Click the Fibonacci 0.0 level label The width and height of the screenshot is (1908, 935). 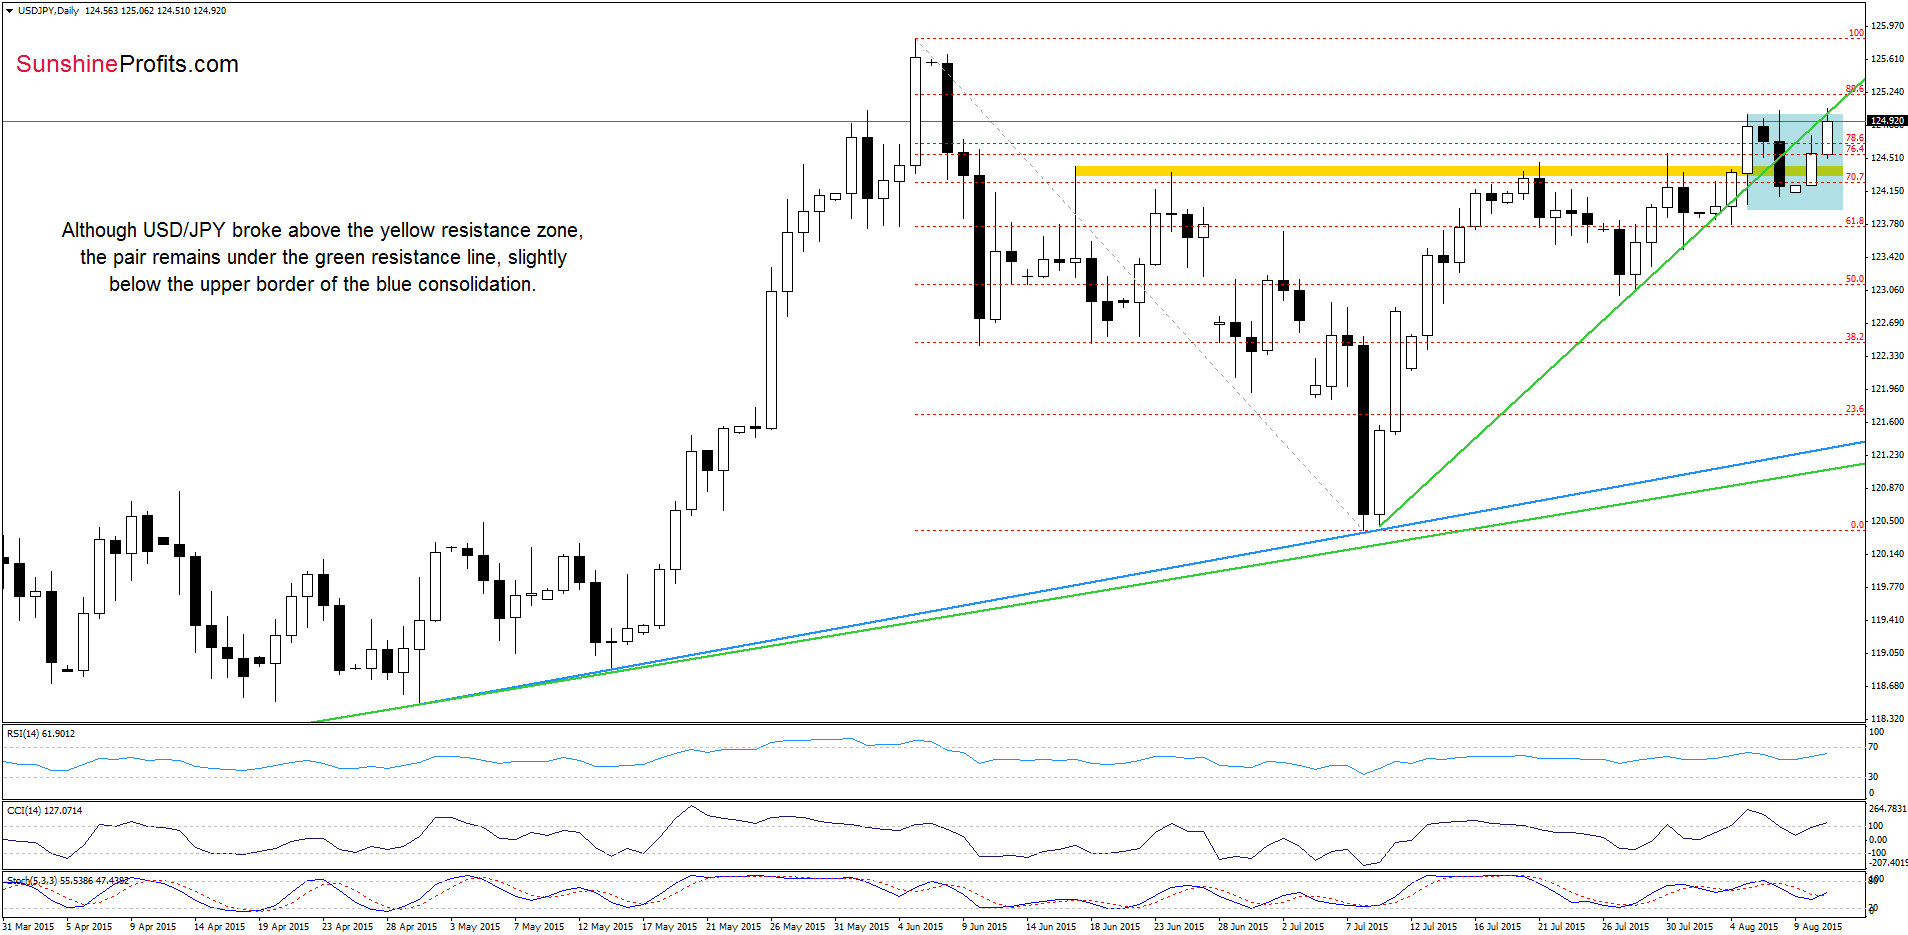click(x=1857, y=525)
